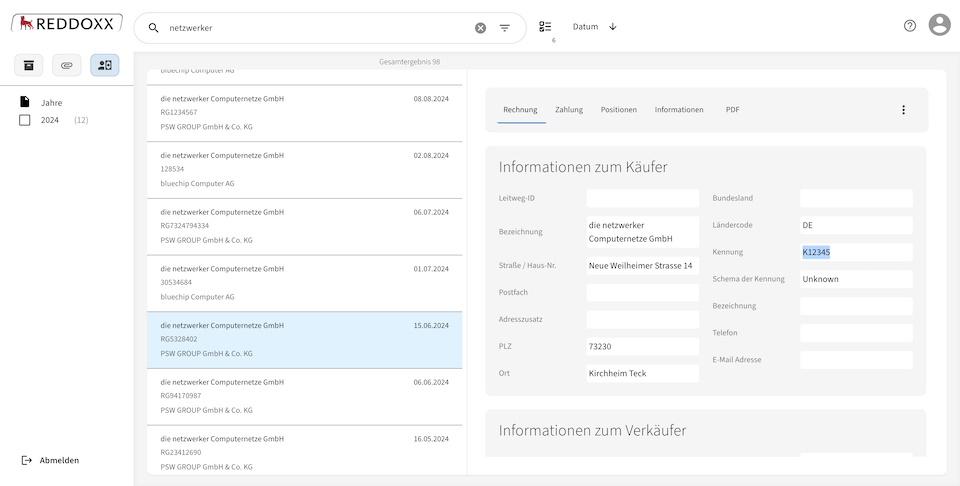This screenshot has width=960, height=486.
Task: Click the Jahre filter heading
Action: click(x=51, y=103)
